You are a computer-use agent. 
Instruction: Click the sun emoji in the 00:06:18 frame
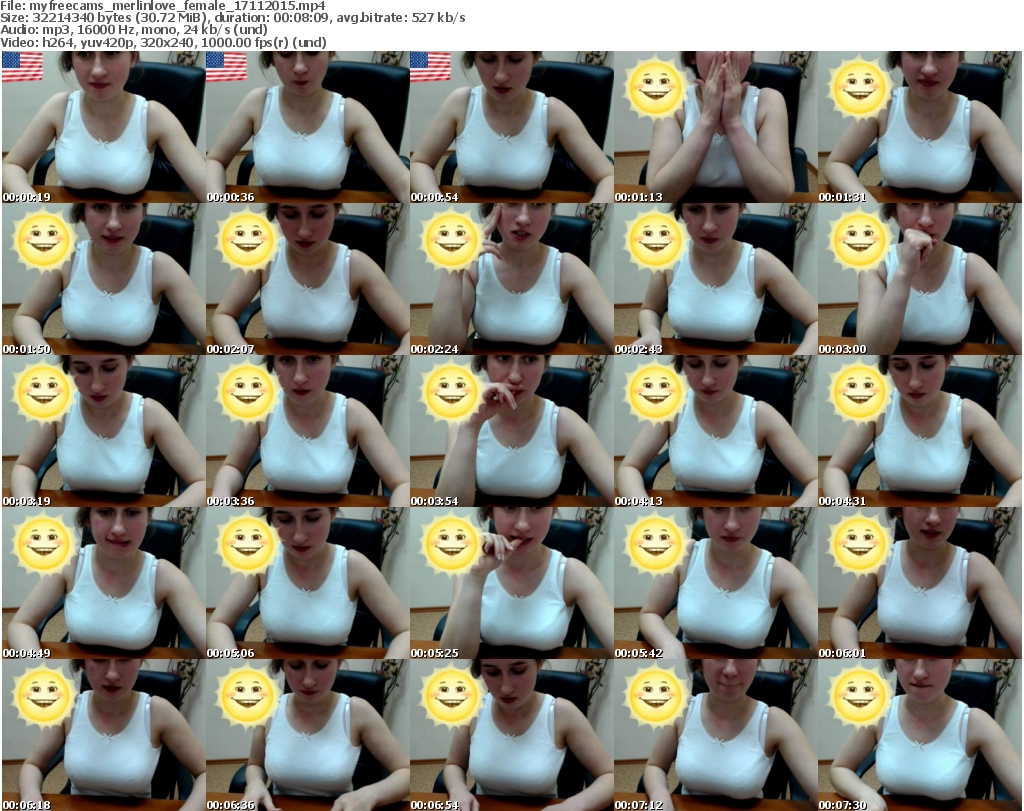tap(43, 697)
